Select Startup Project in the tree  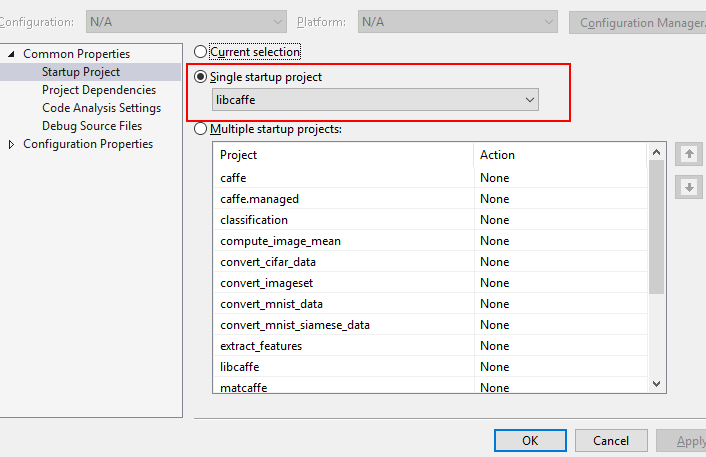pyautogui.click(x=81, y=72)
